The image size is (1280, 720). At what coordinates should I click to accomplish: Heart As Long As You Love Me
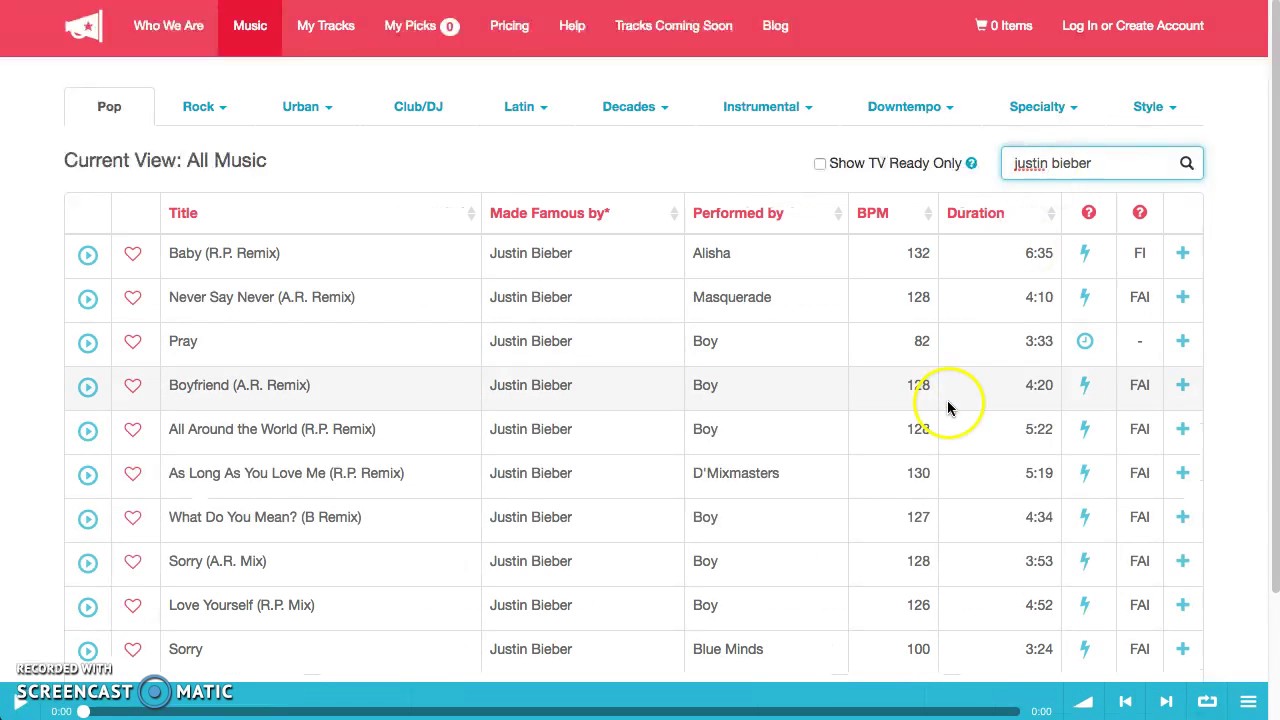[133, 474]
